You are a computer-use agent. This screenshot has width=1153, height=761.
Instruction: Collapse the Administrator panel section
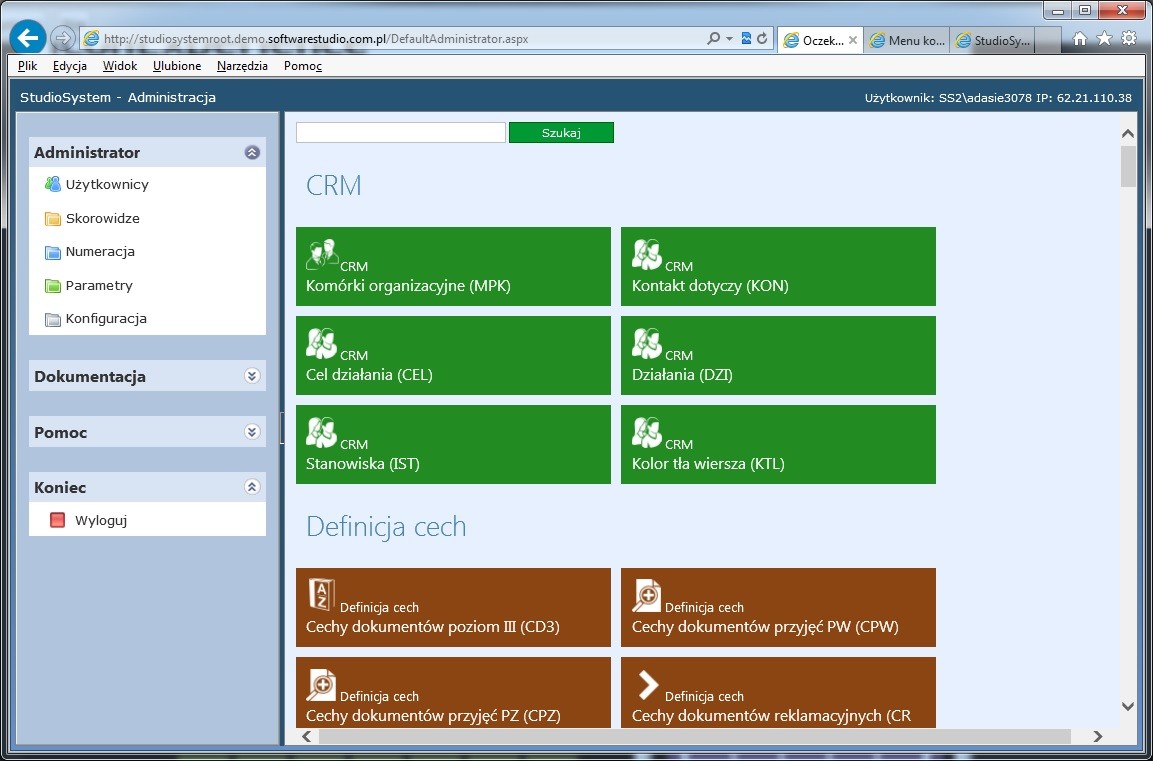tap(252, 153)
